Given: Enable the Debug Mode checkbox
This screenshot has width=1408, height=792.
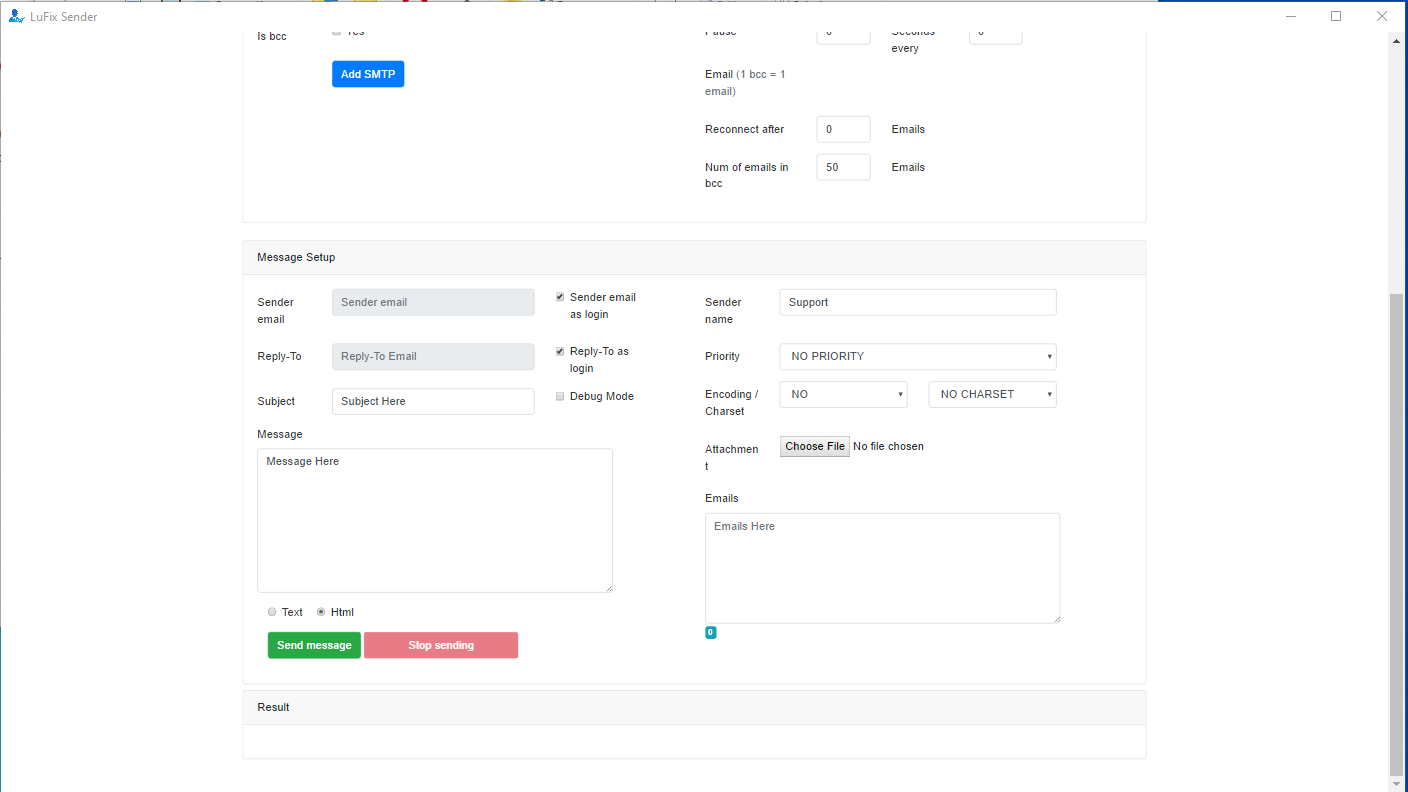Looking at the screenshot, I should [x=560, y=397].
